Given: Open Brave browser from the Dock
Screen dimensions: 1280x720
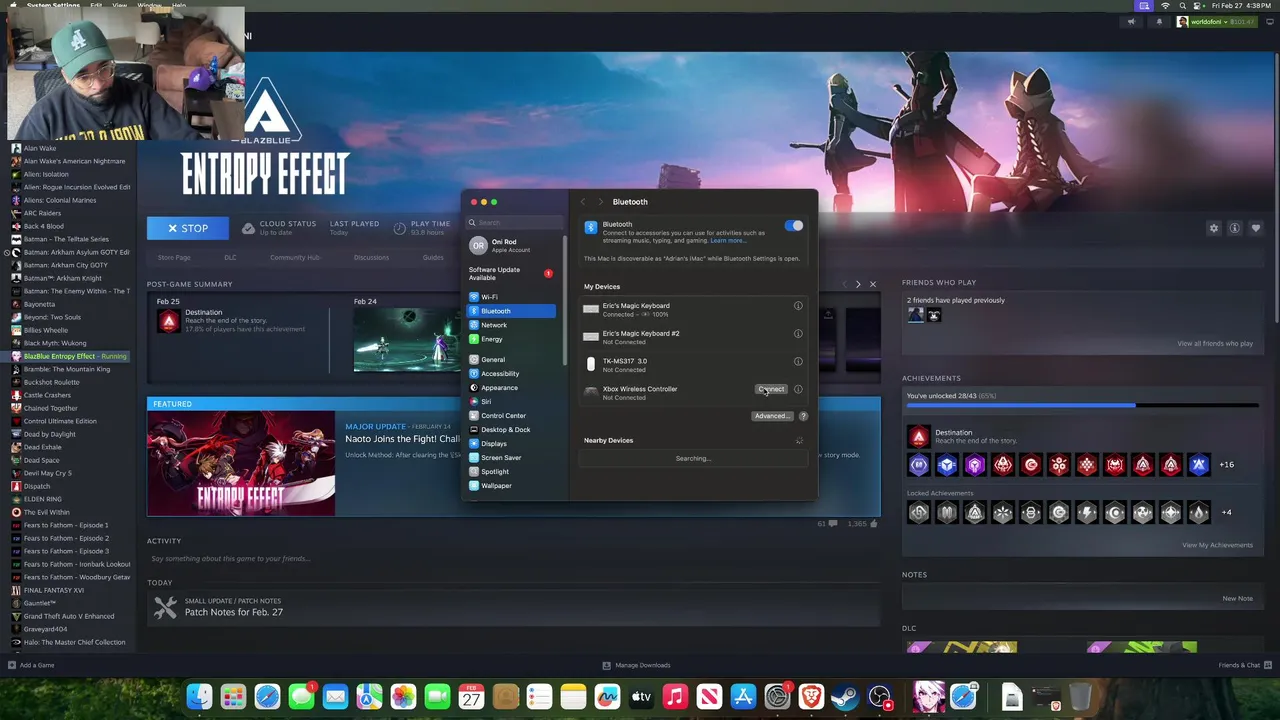Looking at the screenshot, I should [x=811, y=696].
